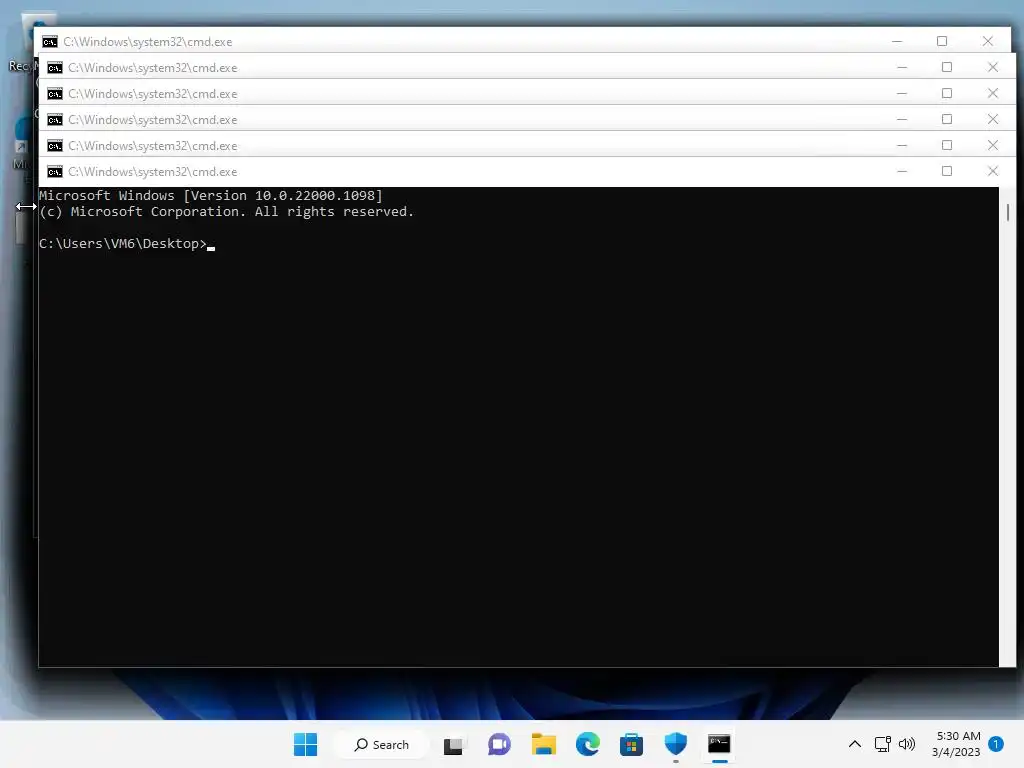Open Task View from the taskbar

coord(453,745)
